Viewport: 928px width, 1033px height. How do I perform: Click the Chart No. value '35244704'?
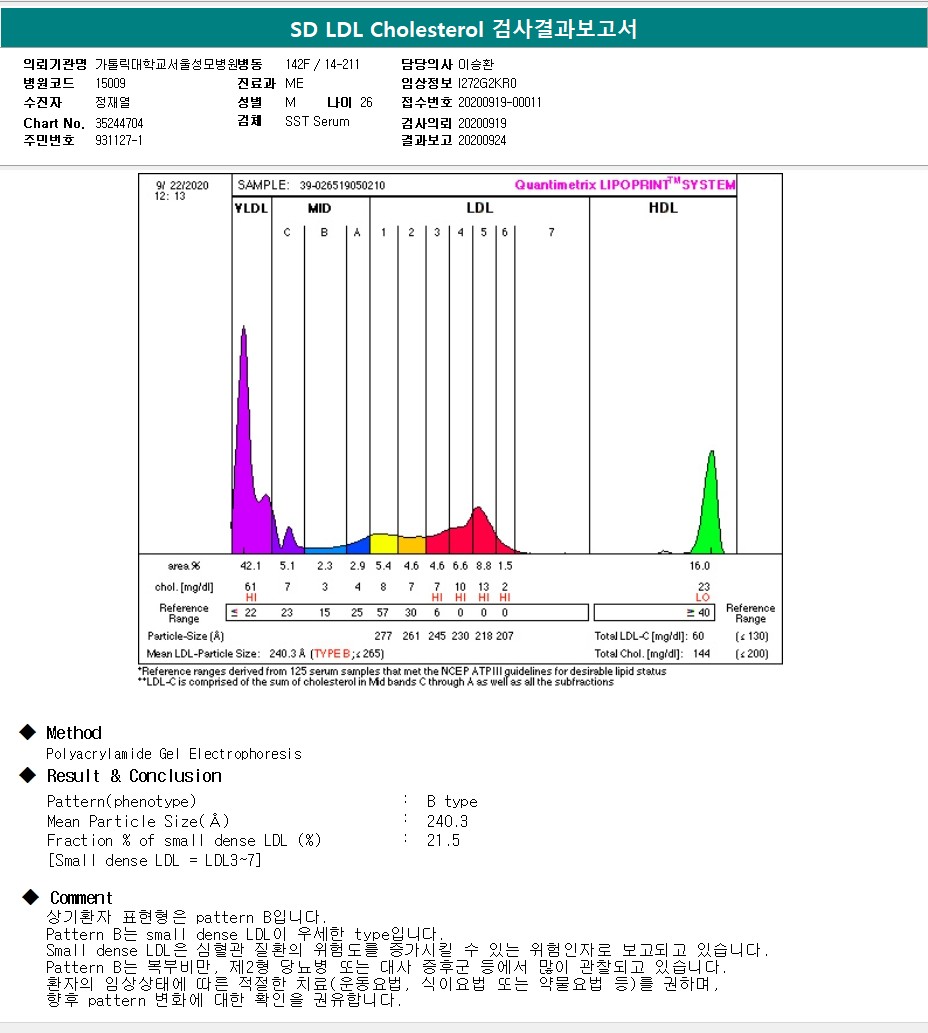119,123
